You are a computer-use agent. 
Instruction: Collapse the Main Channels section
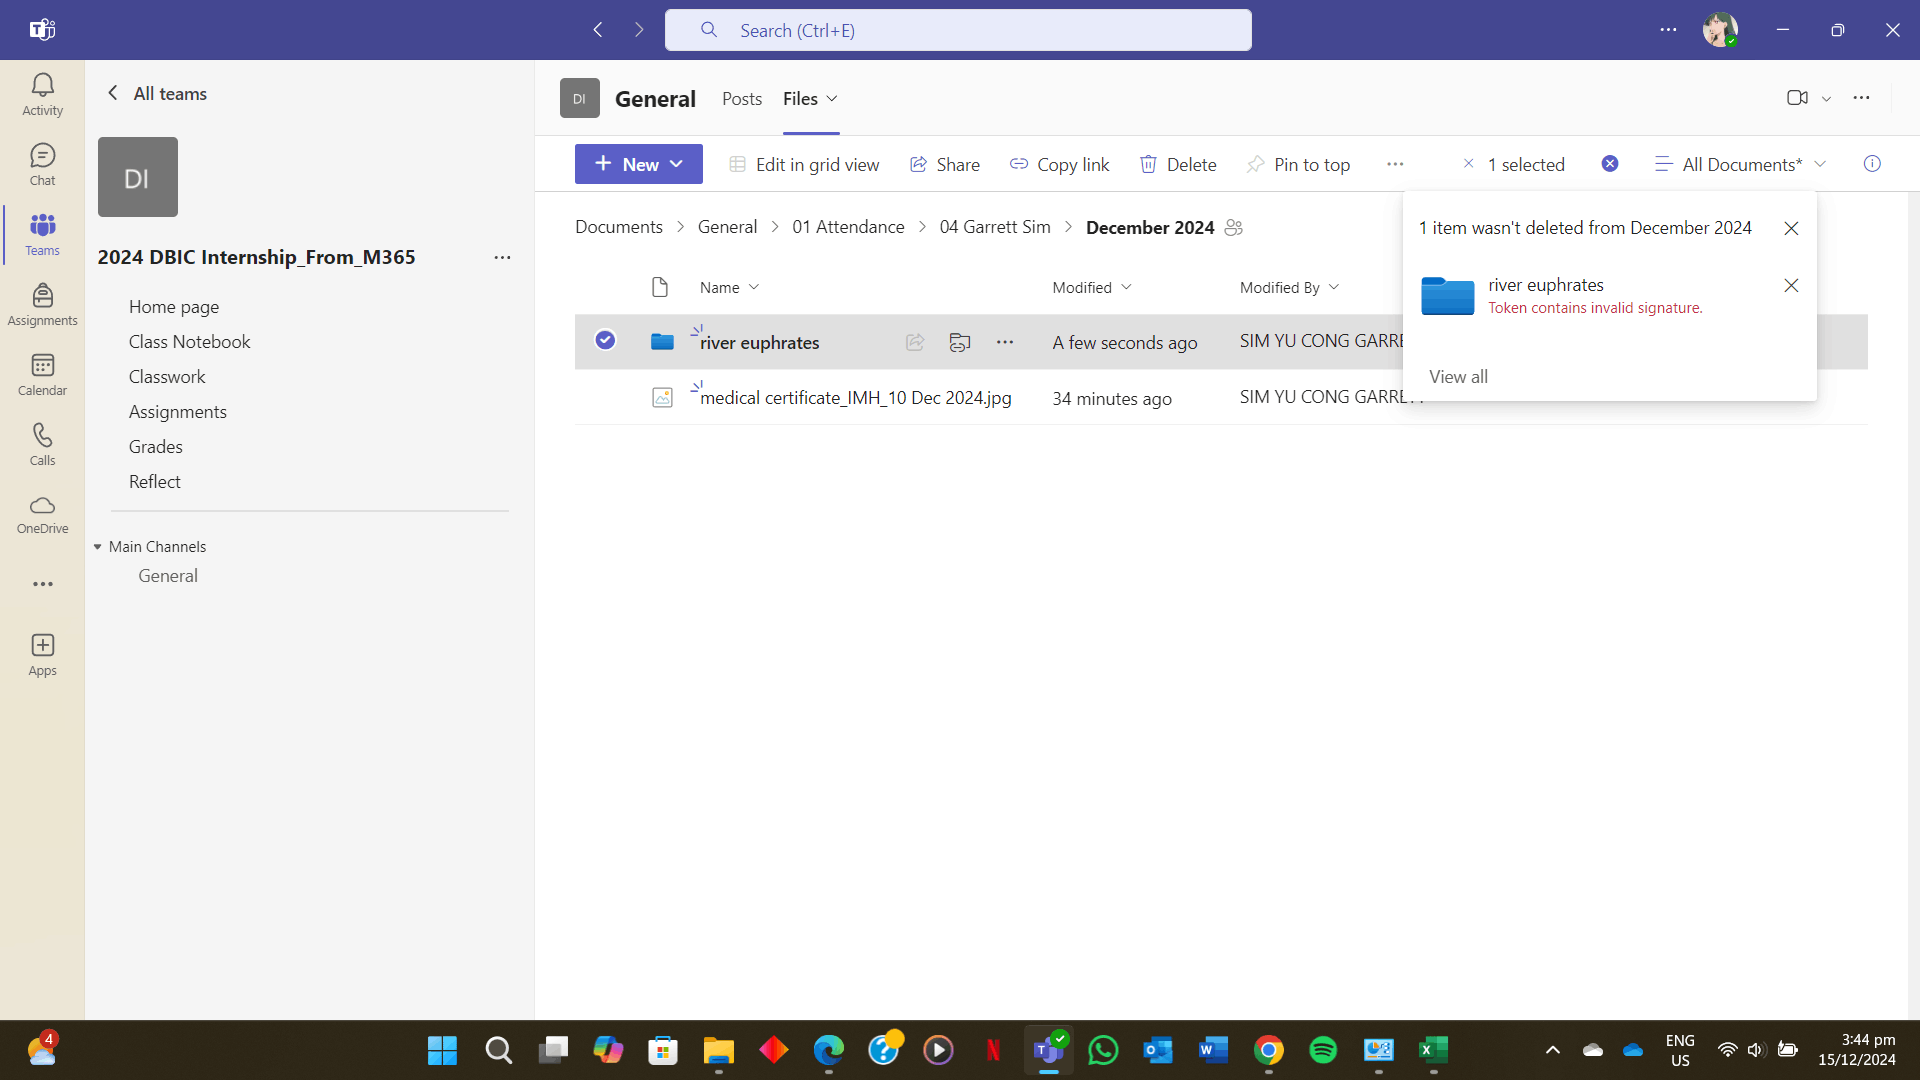tap(98, 547)
